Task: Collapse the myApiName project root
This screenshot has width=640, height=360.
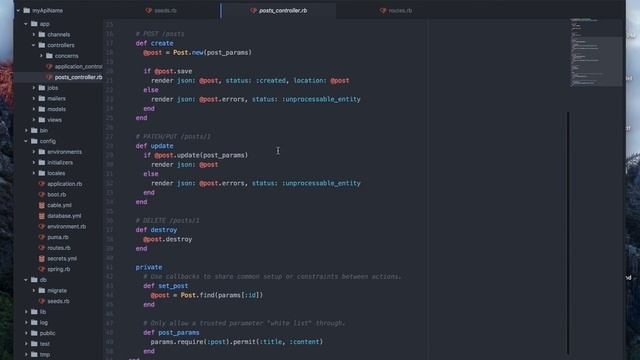Action: (x=18, y=11)
